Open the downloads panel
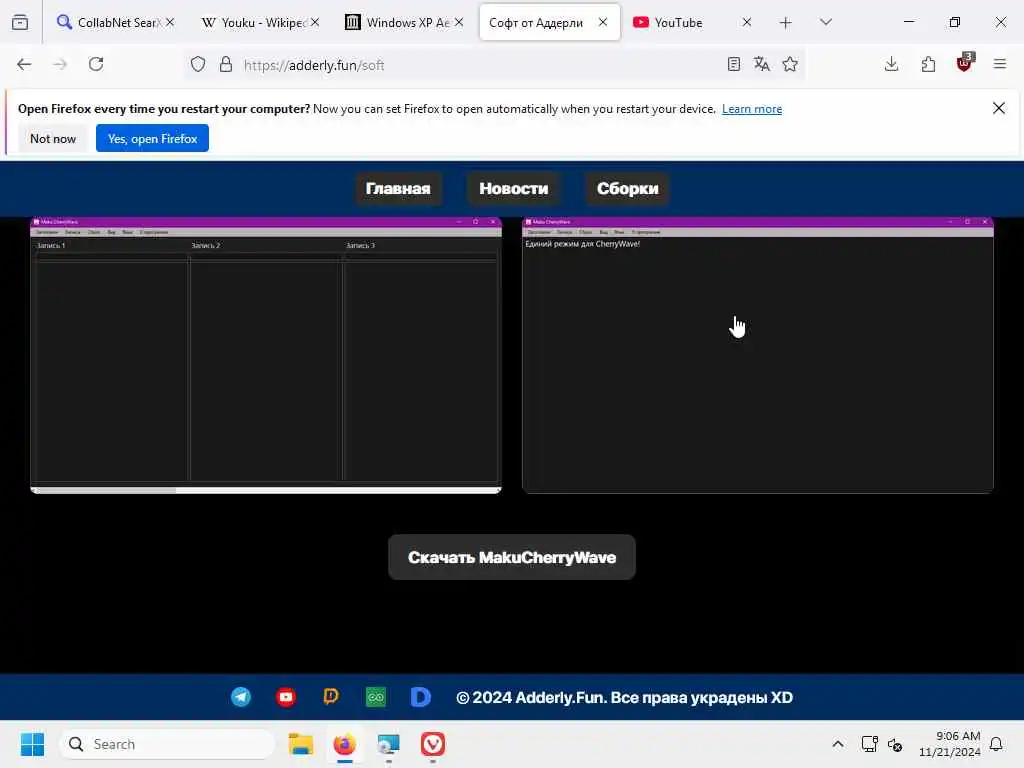Viewport: 1024px width, 768px height. click(891, 64)
